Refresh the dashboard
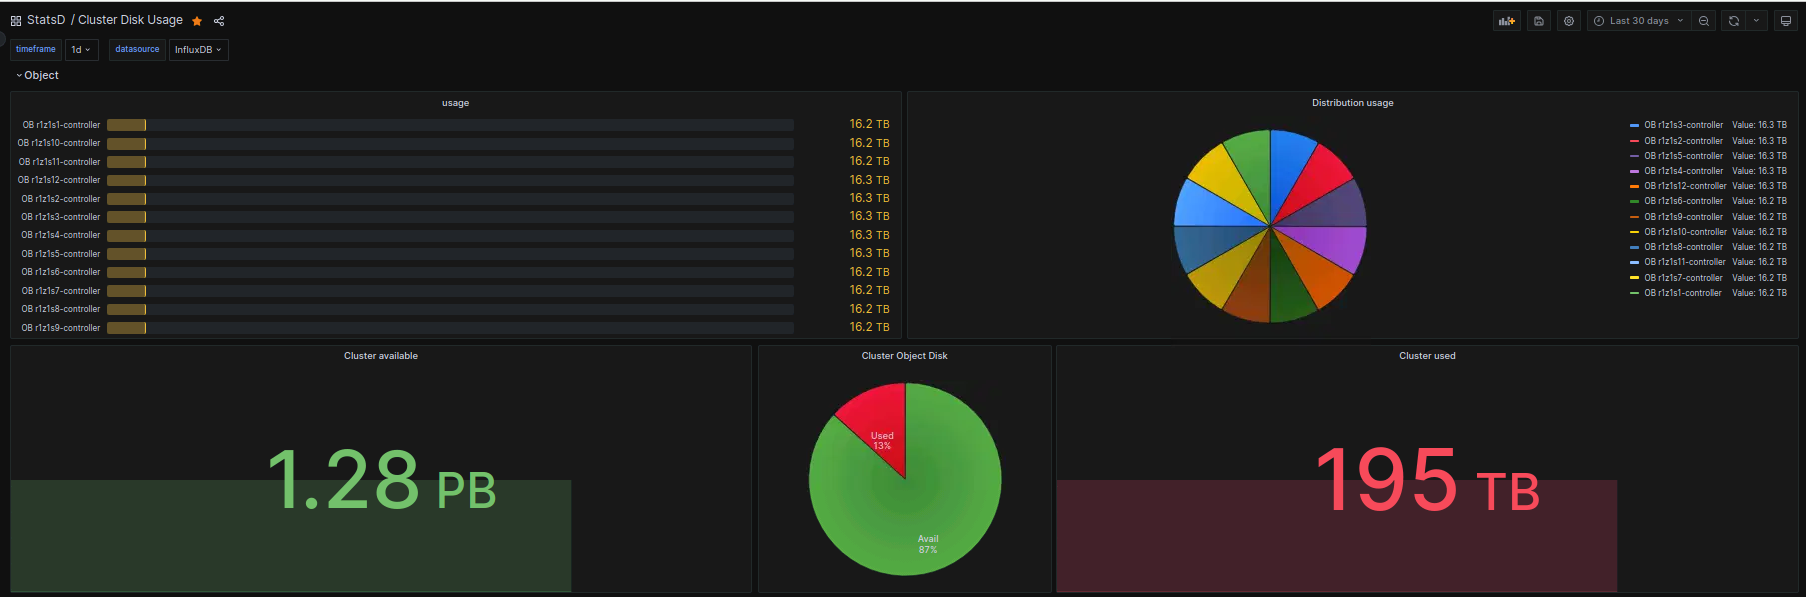Image resolution: width=1806 pixels, height=597 pixels. point(1734,21)
